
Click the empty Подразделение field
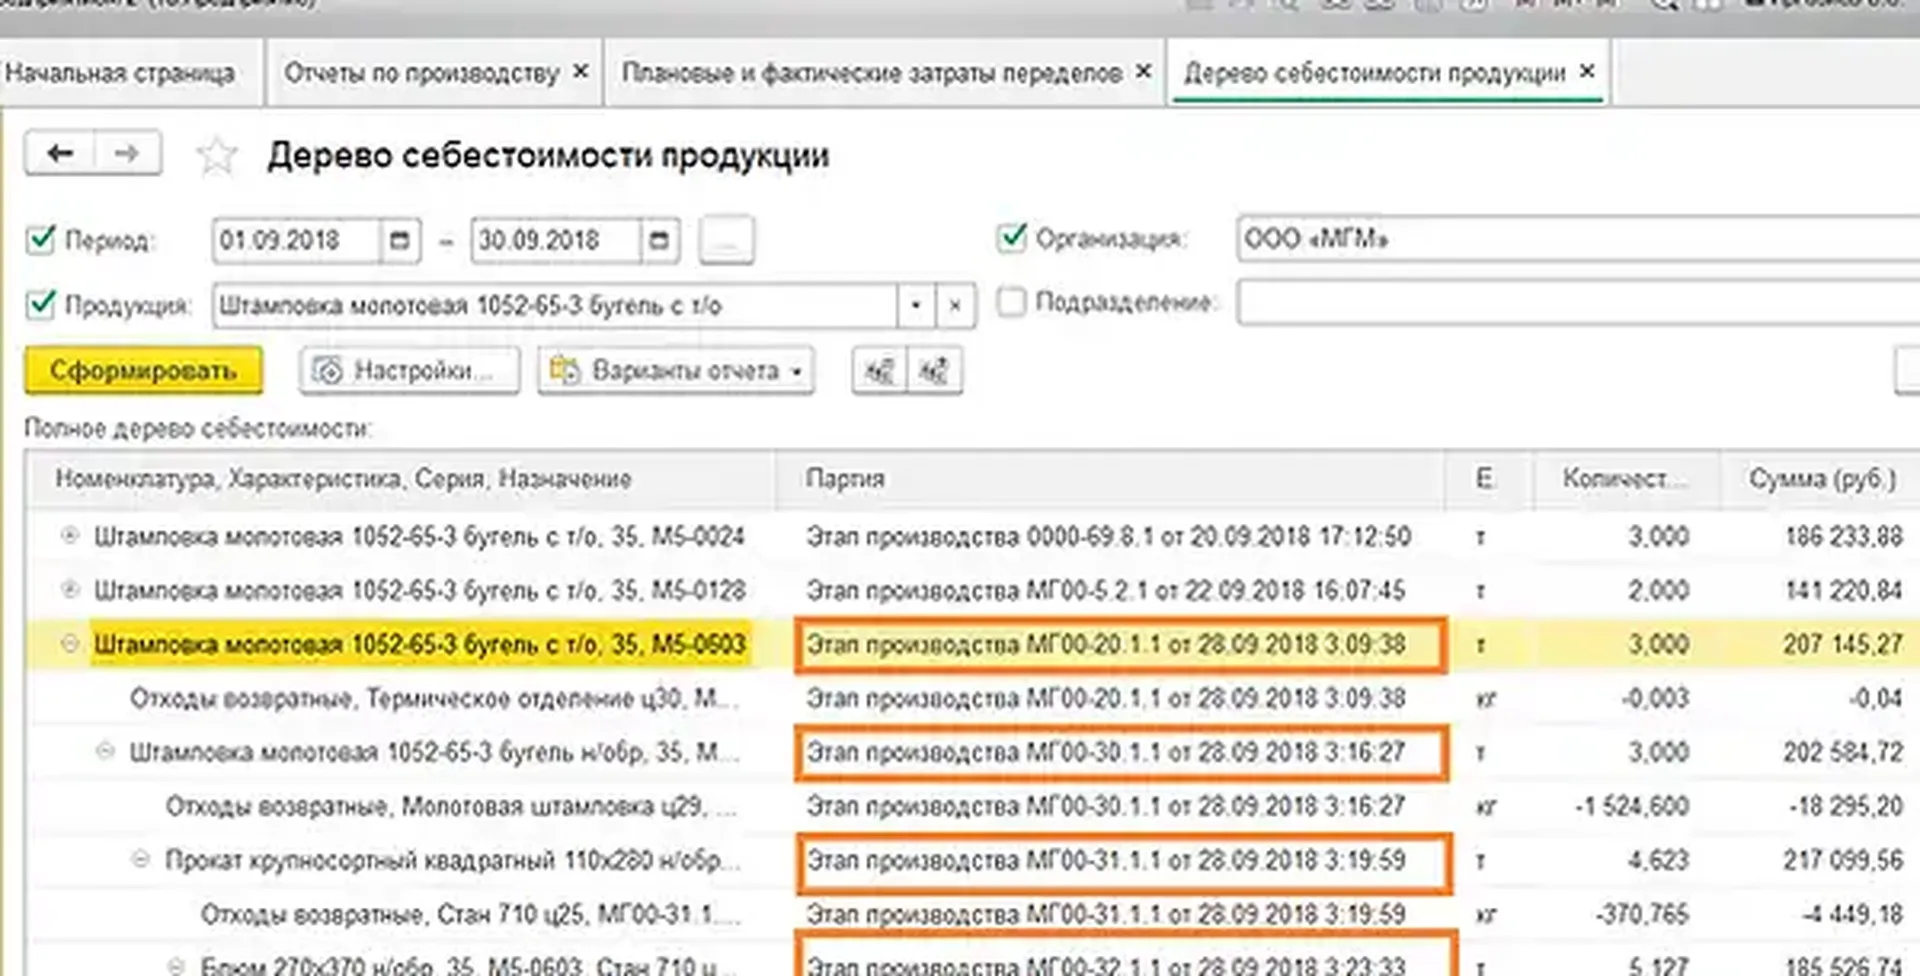[1578, 302]
